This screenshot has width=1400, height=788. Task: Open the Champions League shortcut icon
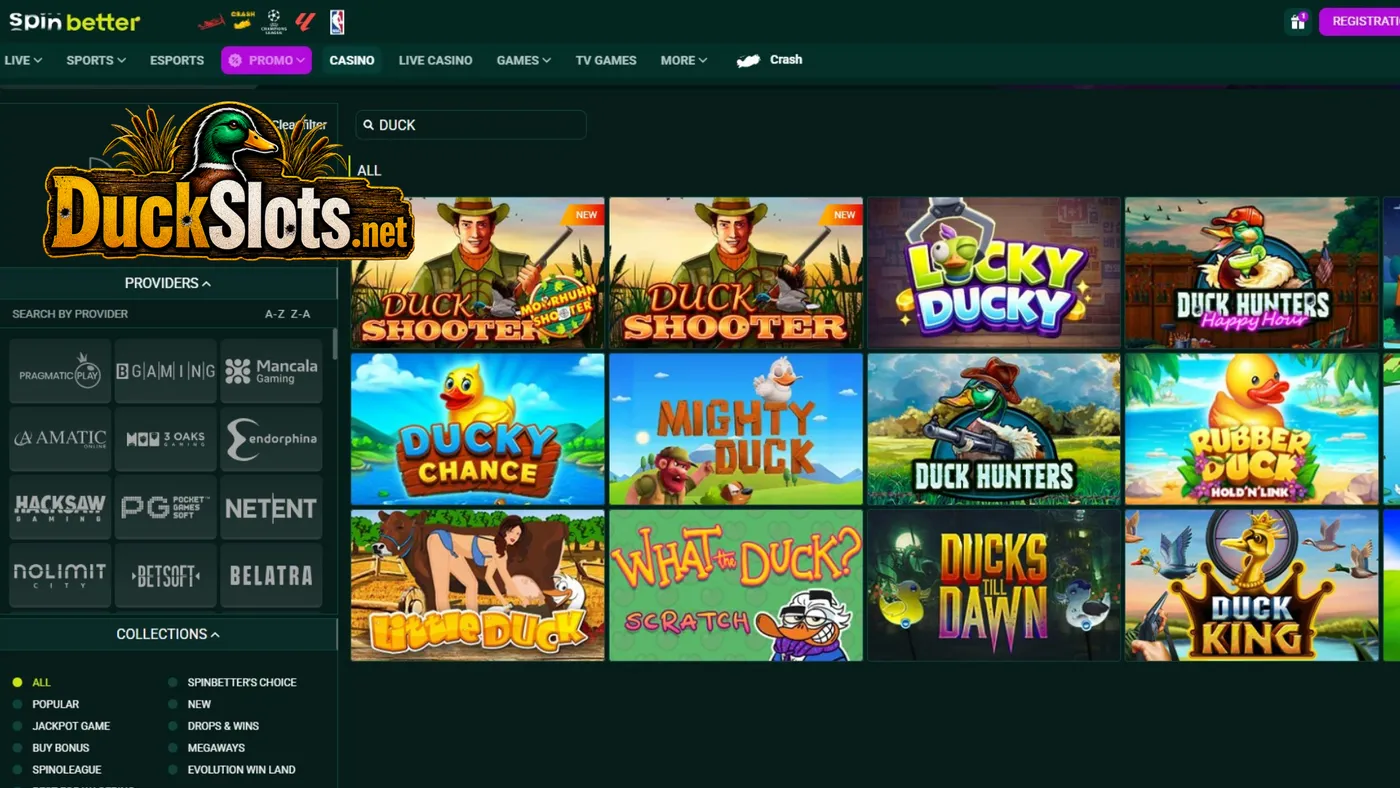point(275,21)
